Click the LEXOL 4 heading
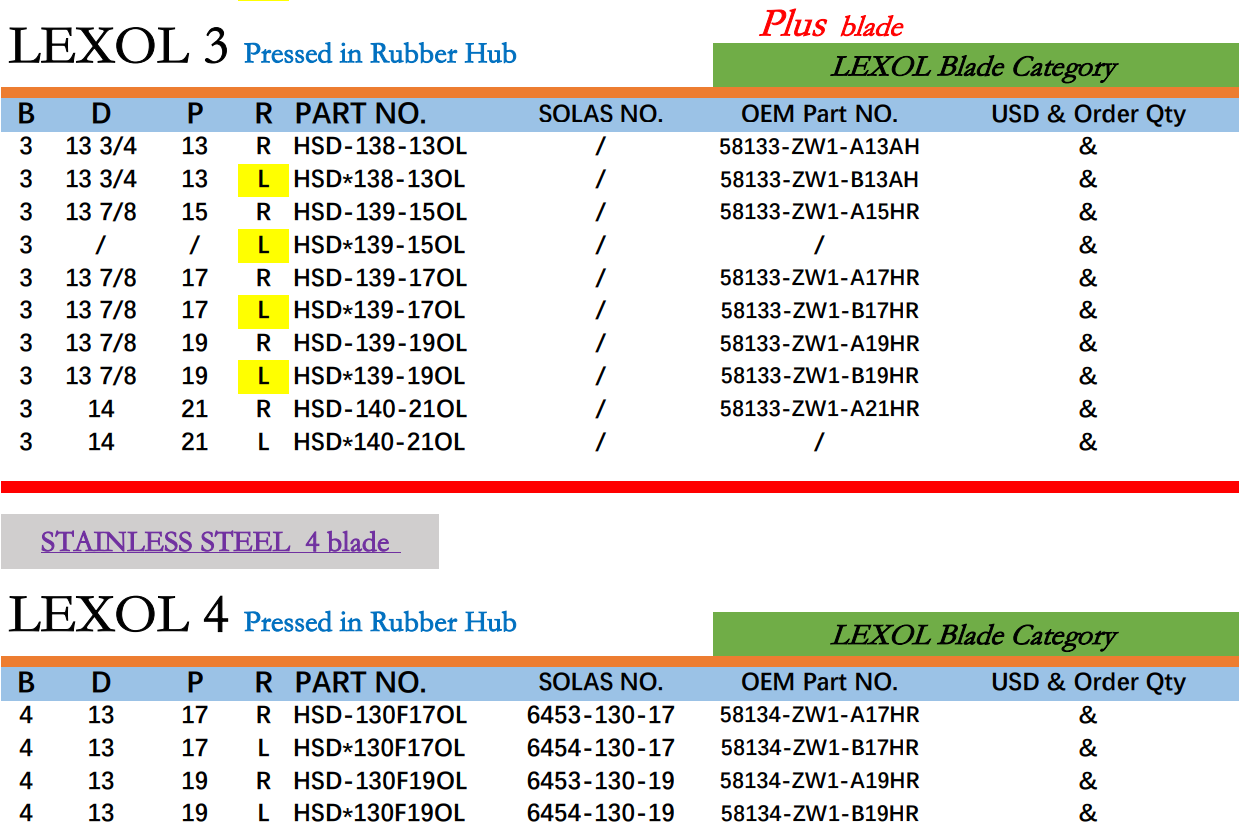The image size is (1240, 837). click(x=118, y=614)
